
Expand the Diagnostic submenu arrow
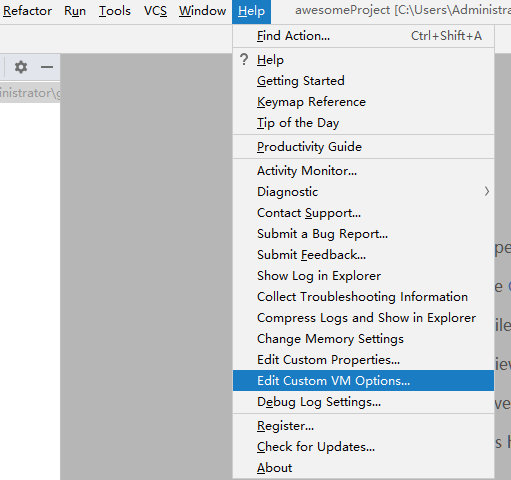point(487,191)
